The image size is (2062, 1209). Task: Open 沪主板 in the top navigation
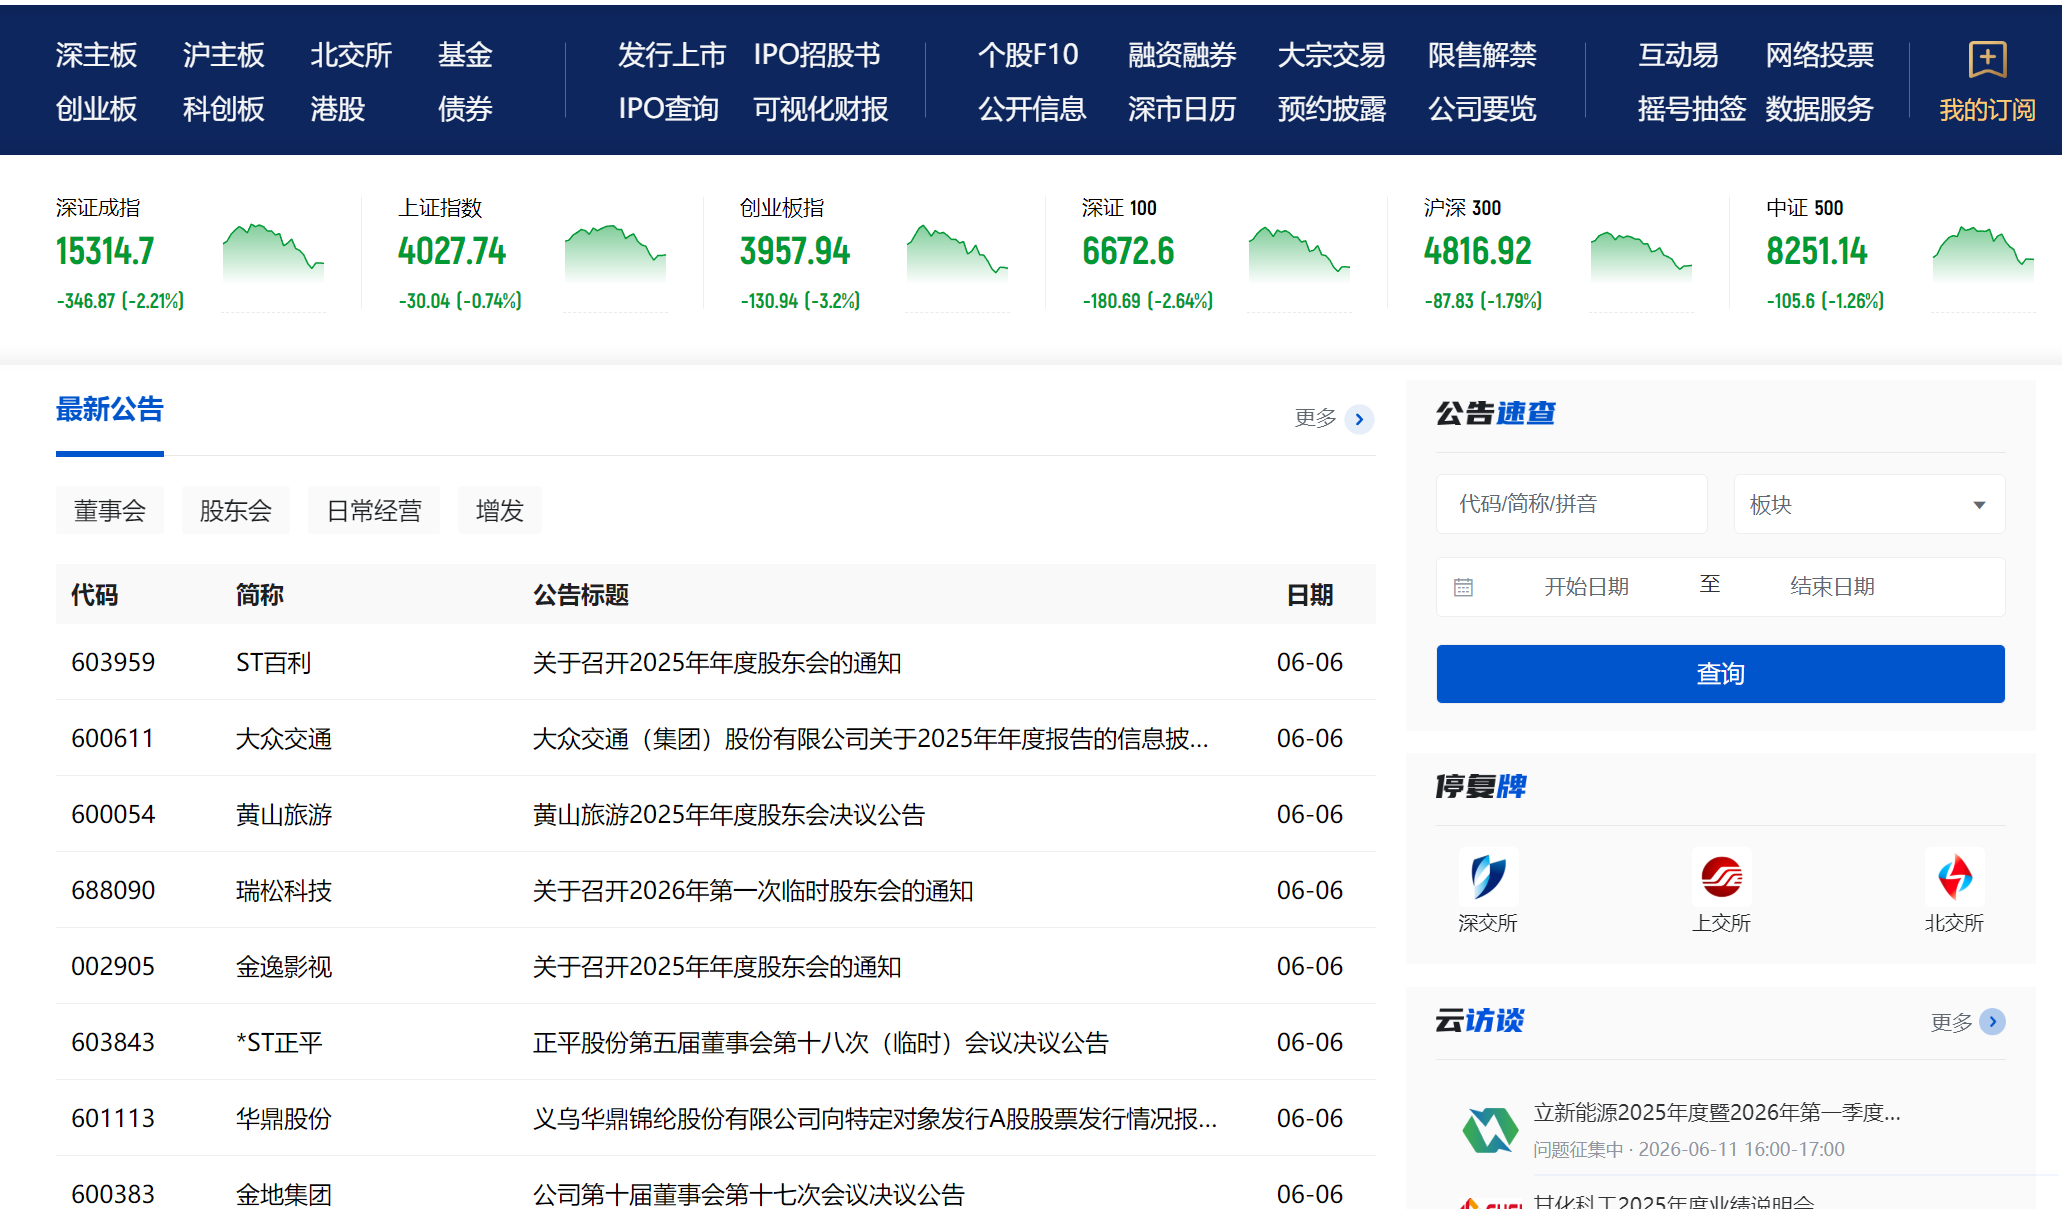223,55
